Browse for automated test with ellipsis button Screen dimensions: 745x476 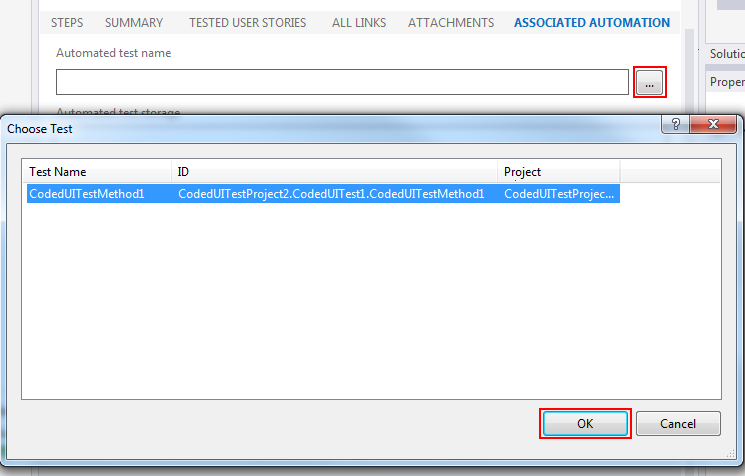click(x=649, y=83)
